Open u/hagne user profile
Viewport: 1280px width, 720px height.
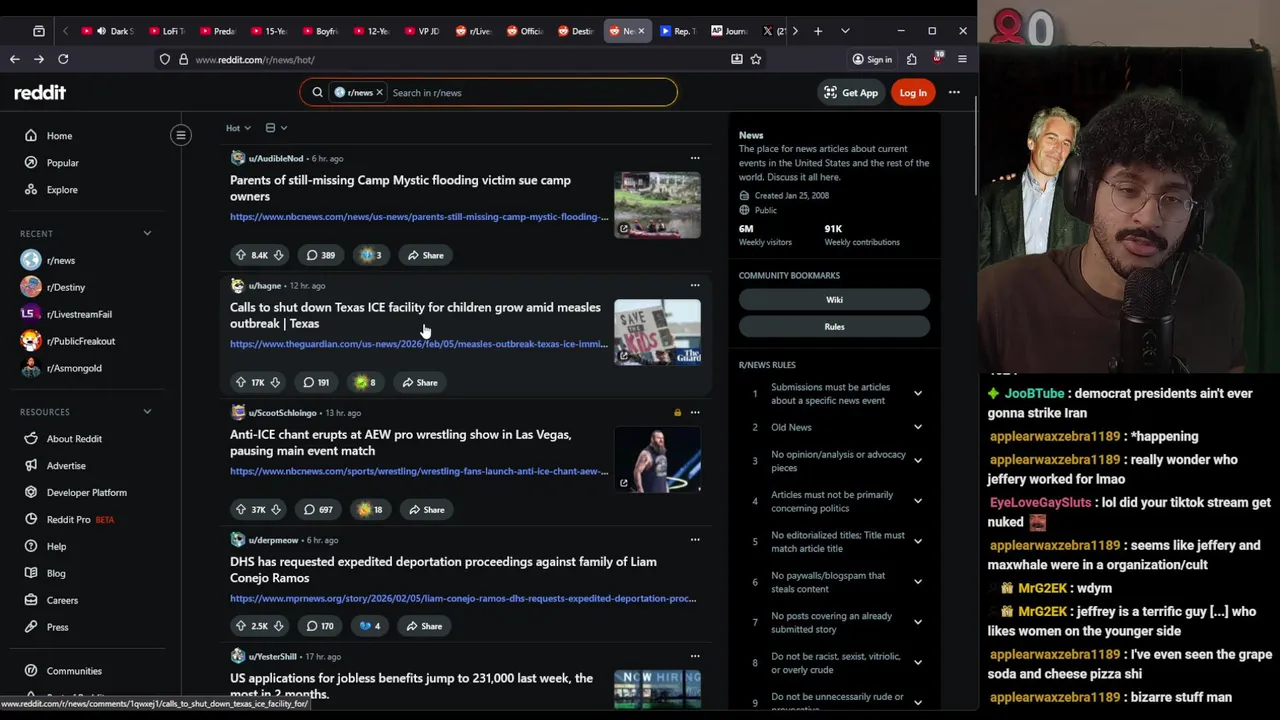click(265, 285)
